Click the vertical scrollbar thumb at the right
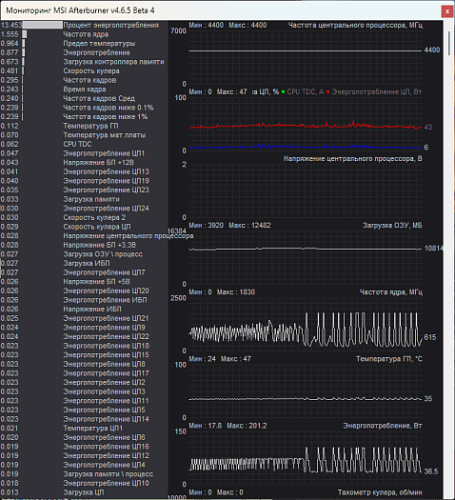The image size is (455, 500). point(449,43)
